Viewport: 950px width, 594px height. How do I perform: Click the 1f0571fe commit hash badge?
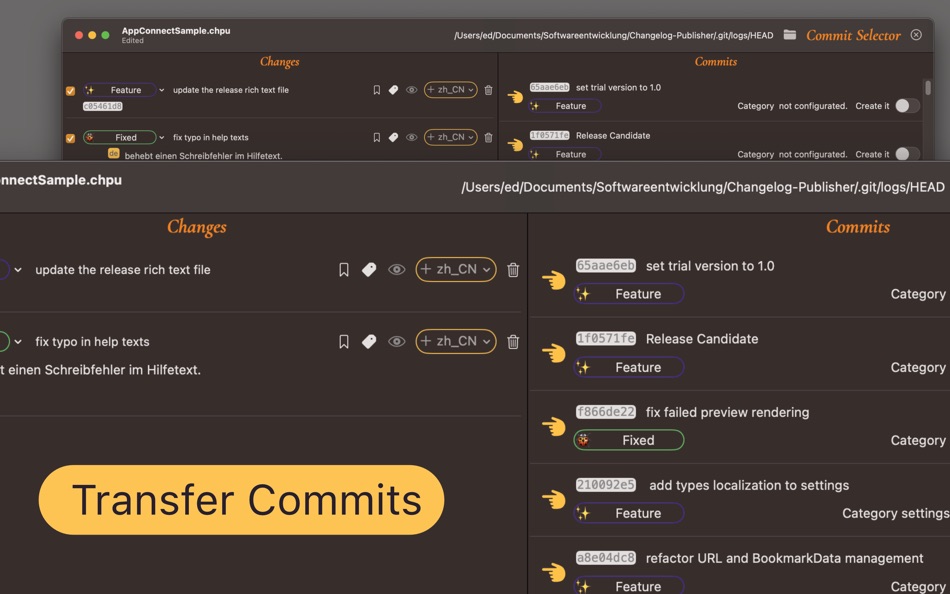(607, 338)
